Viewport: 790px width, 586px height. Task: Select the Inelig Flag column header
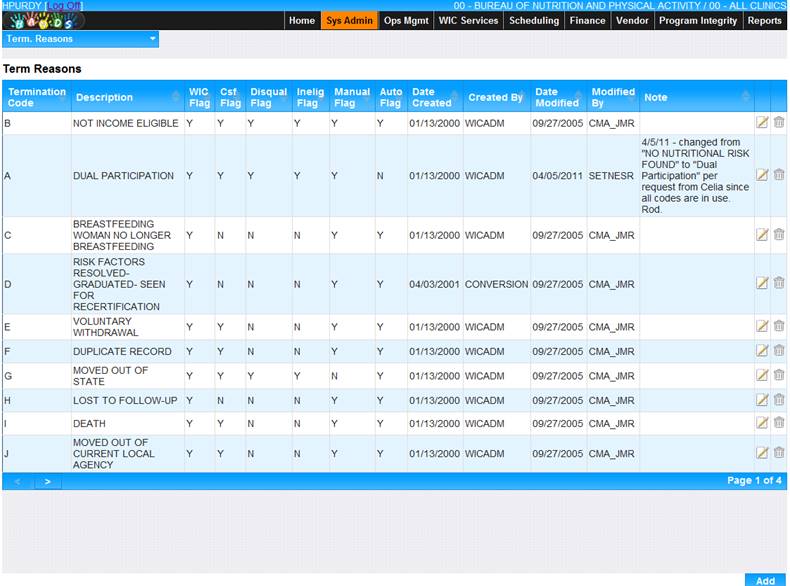[x=310, y=97]
